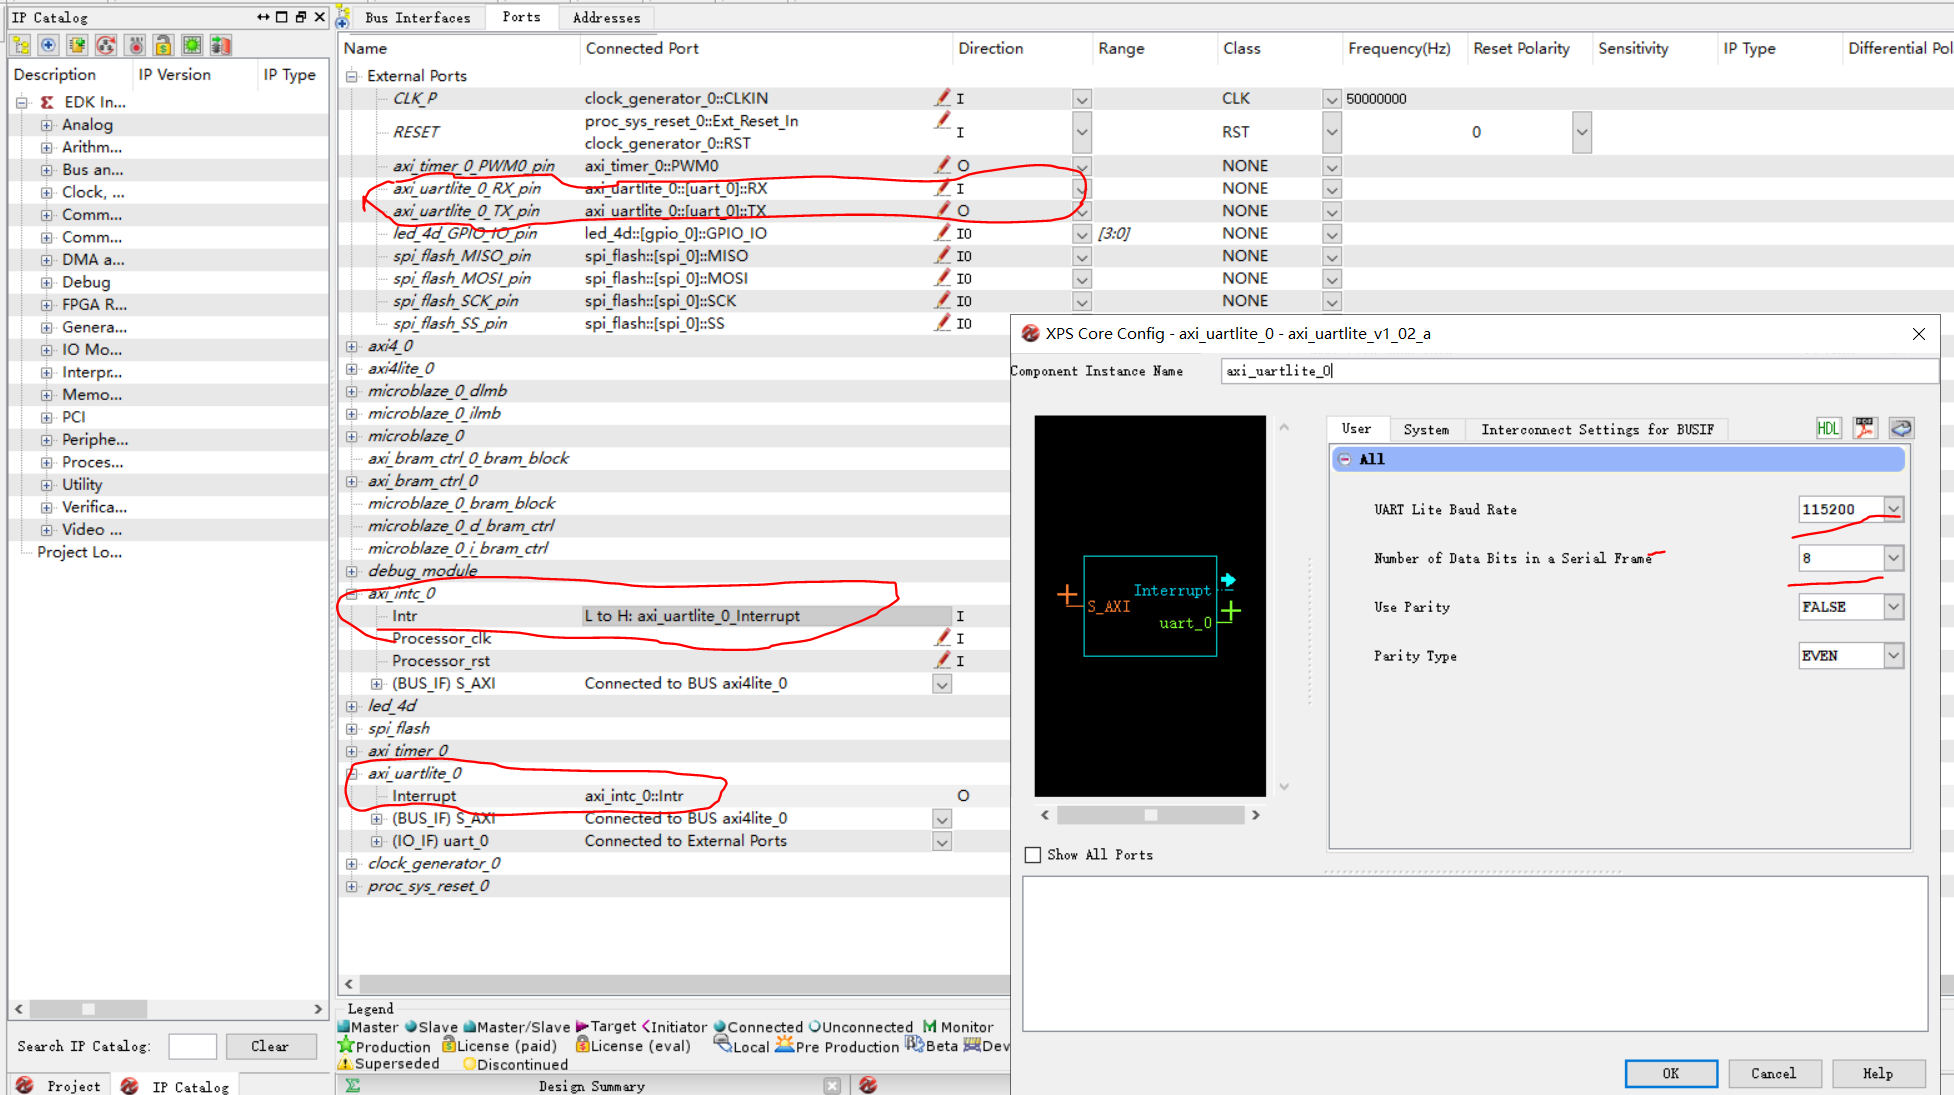Switch to the System tab in Core Config
The height and width of the screenshot is (1095, 1954).
[x=1426, y=429]
